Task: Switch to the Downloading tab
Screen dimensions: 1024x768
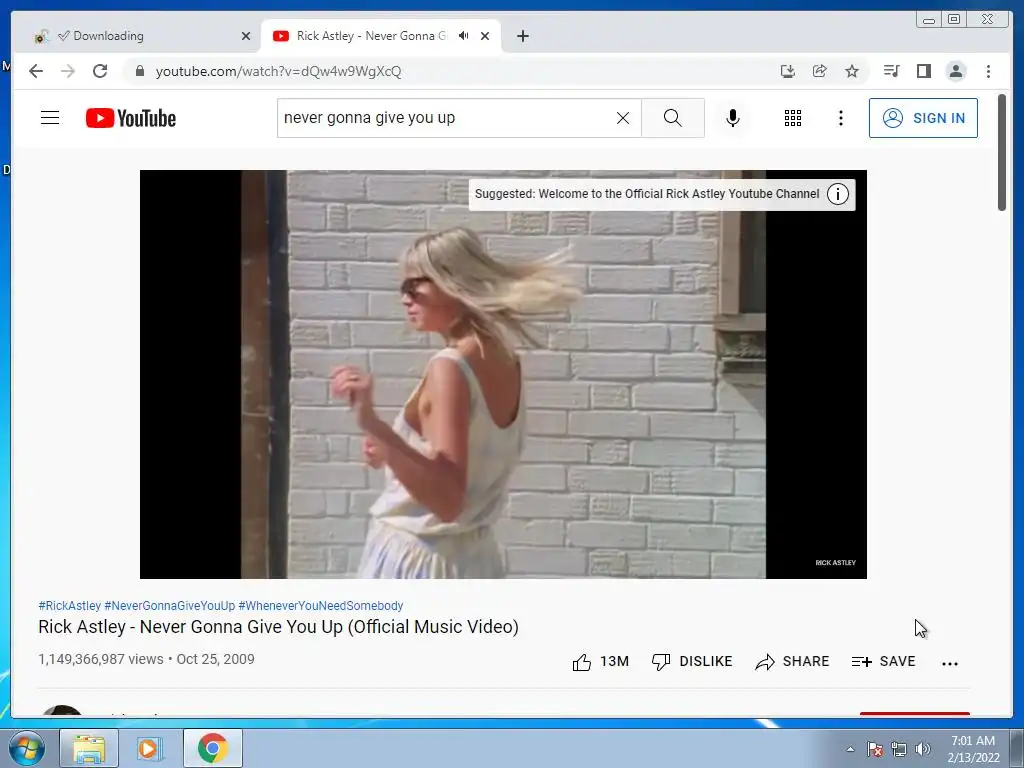Action: click(x=137, y=36)
